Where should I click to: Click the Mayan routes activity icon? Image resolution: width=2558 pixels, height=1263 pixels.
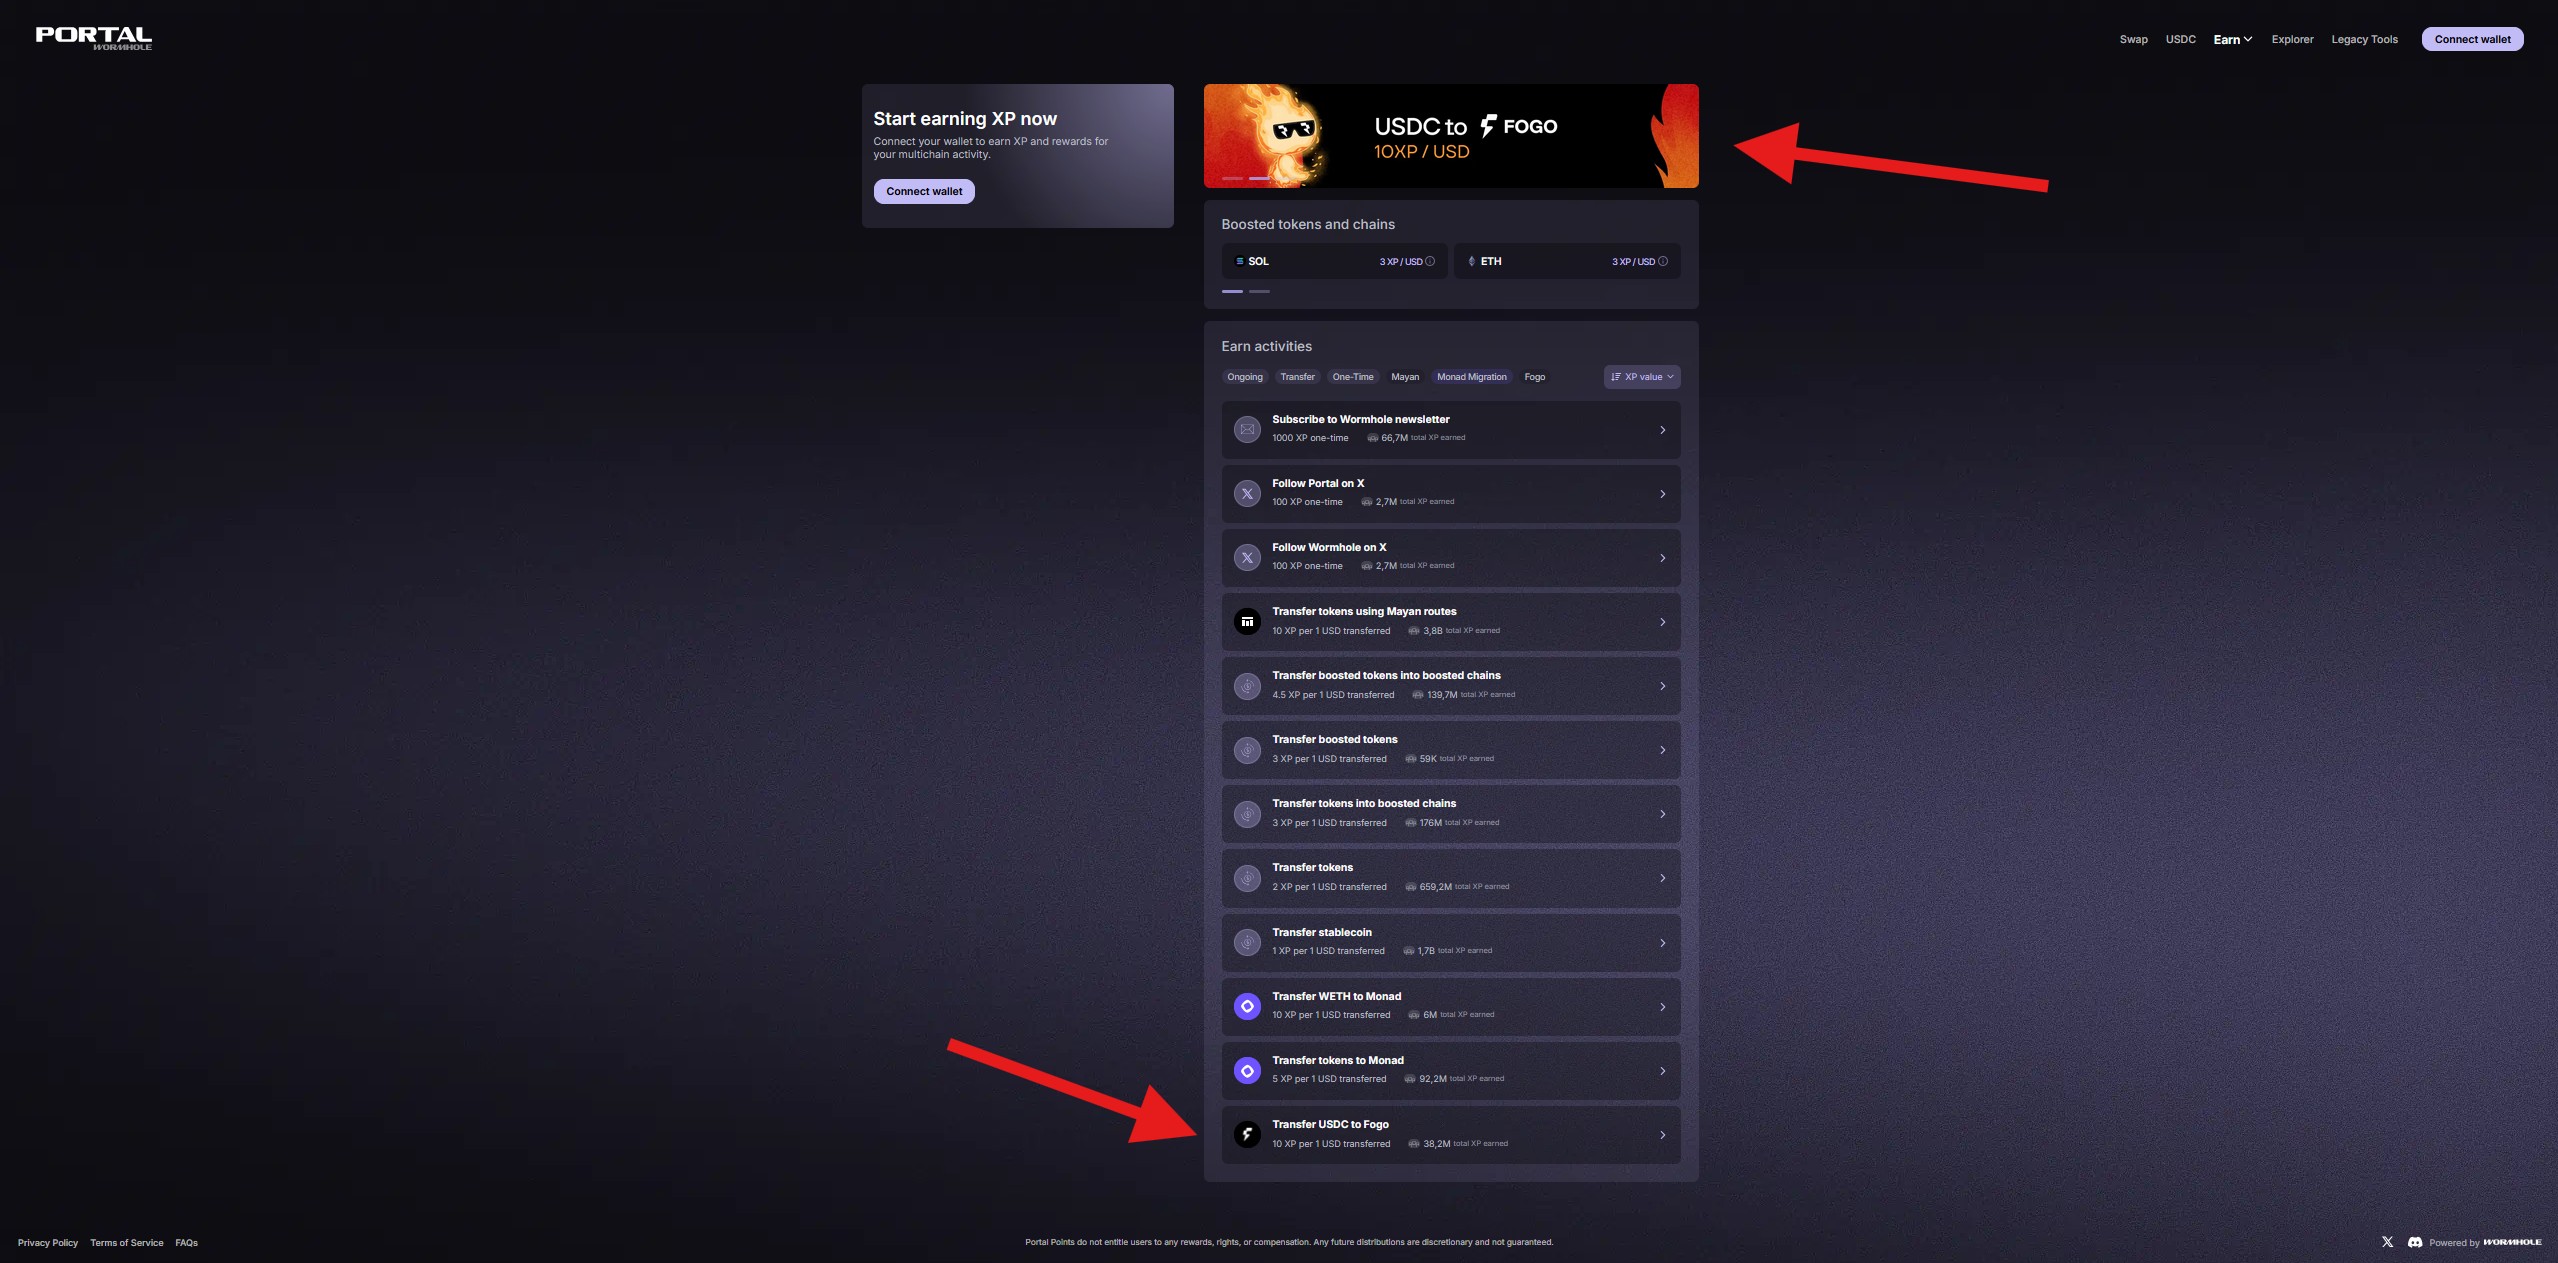point(1247,621)
